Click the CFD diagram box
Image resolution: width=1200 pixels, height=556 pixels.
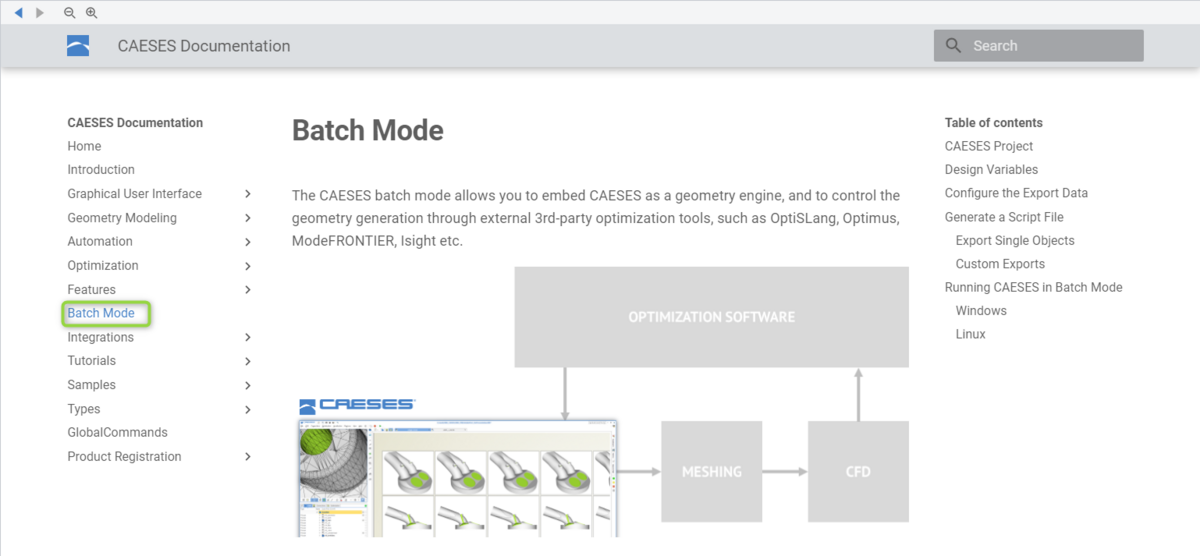coord(858,471)
